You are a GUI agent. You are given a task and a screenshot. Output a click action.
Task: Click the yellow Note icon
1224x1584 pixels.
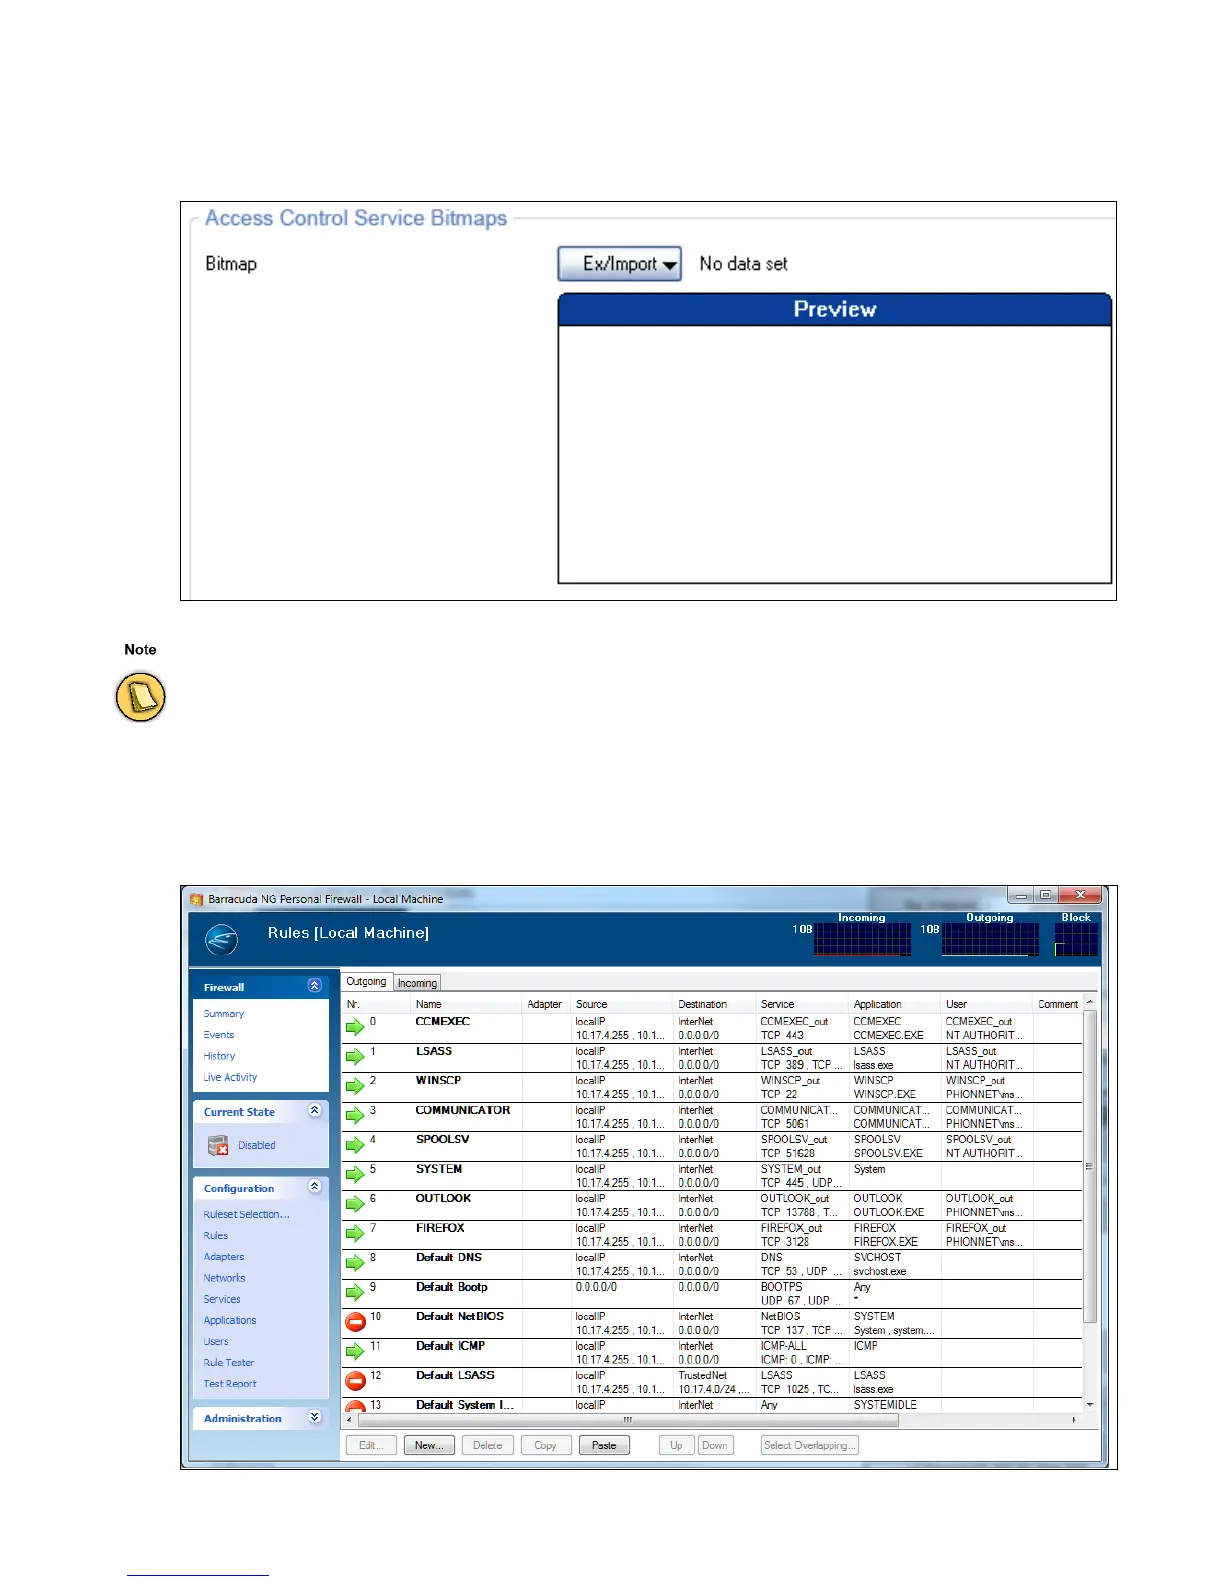click(x=140, y=697)
